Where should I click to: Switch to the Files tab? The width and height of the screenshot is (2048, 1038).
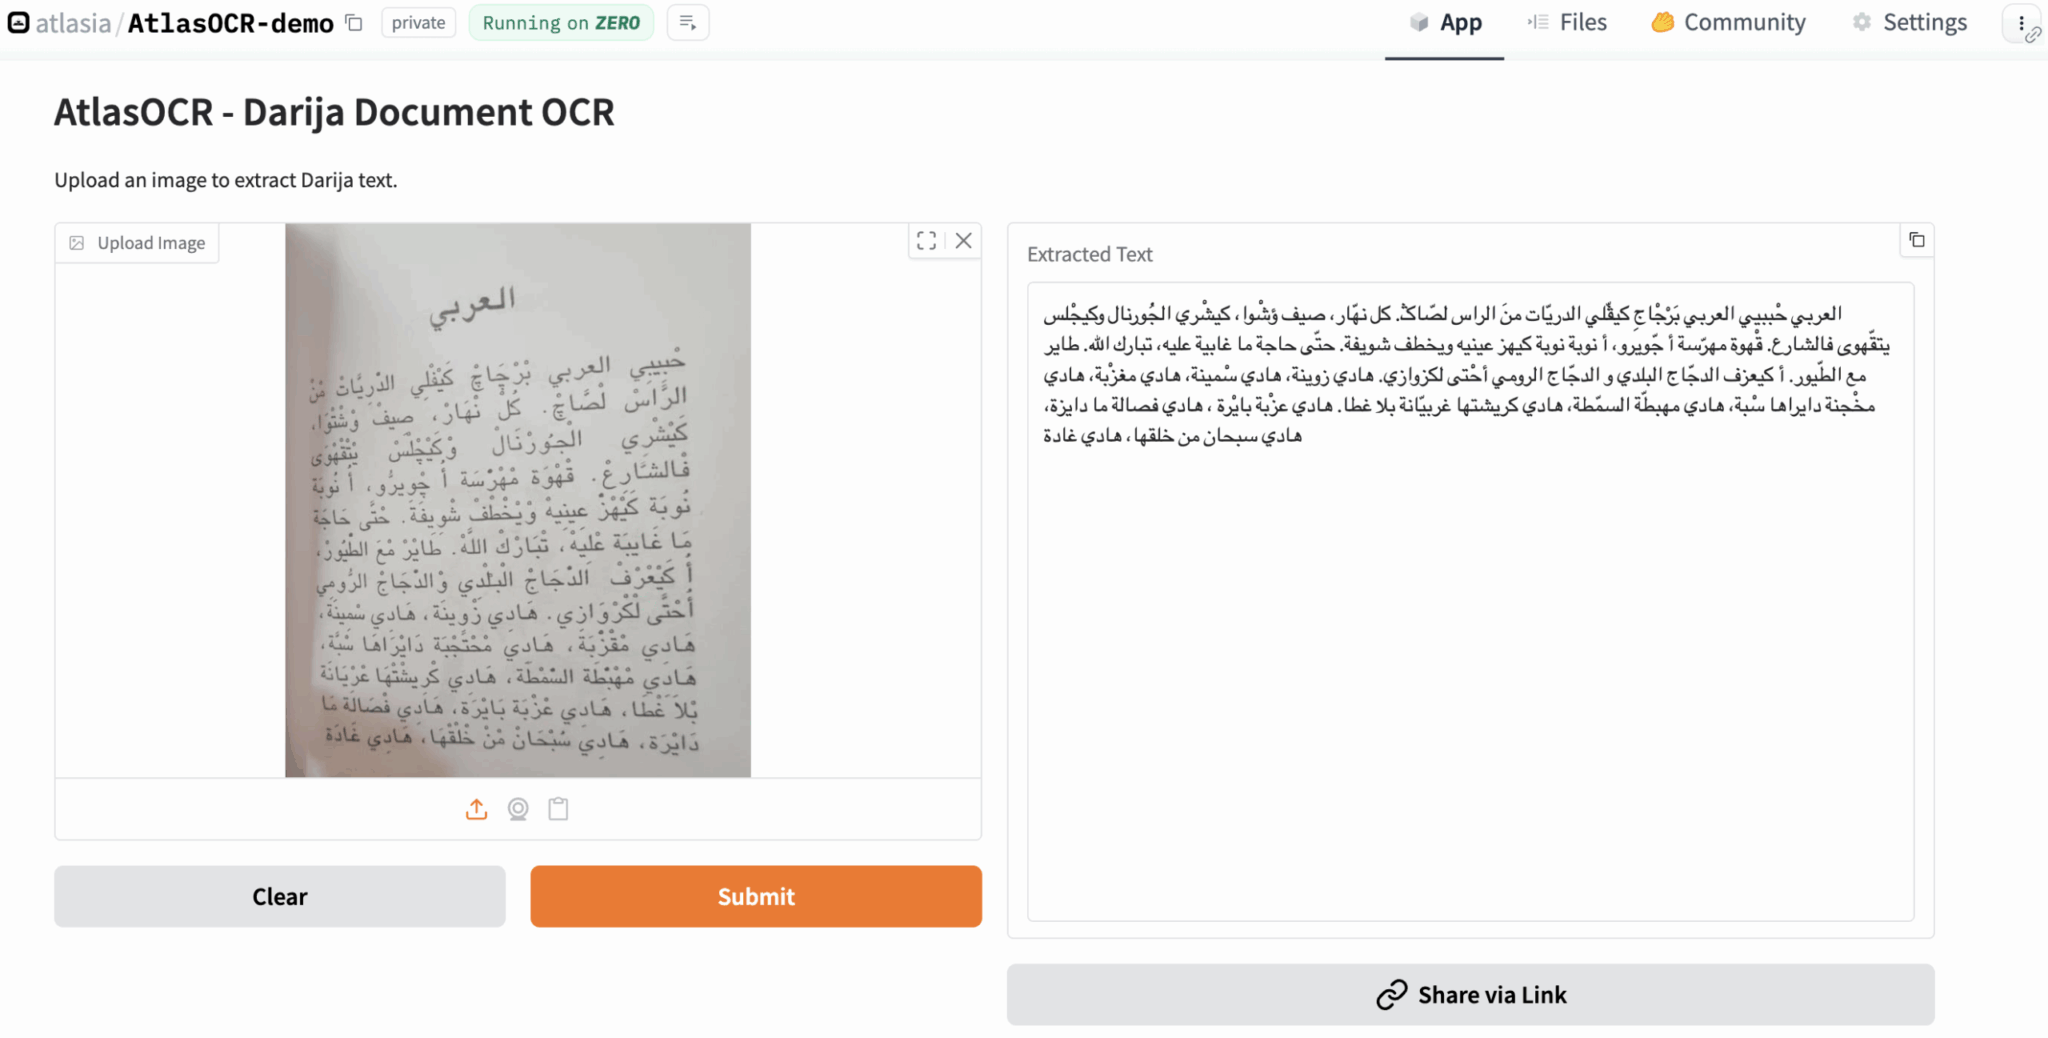click(1565, 22)
